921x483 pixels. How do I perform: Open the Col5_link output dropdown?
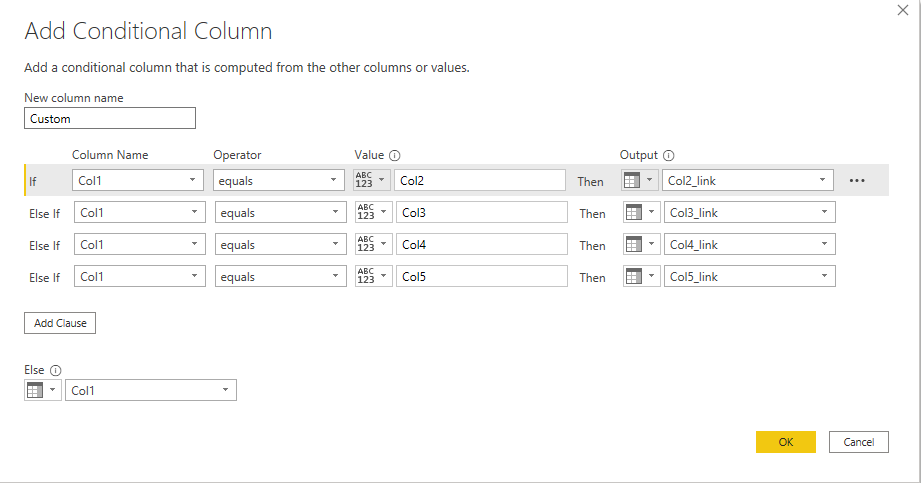pyautogui.click(x=749, y=276)
